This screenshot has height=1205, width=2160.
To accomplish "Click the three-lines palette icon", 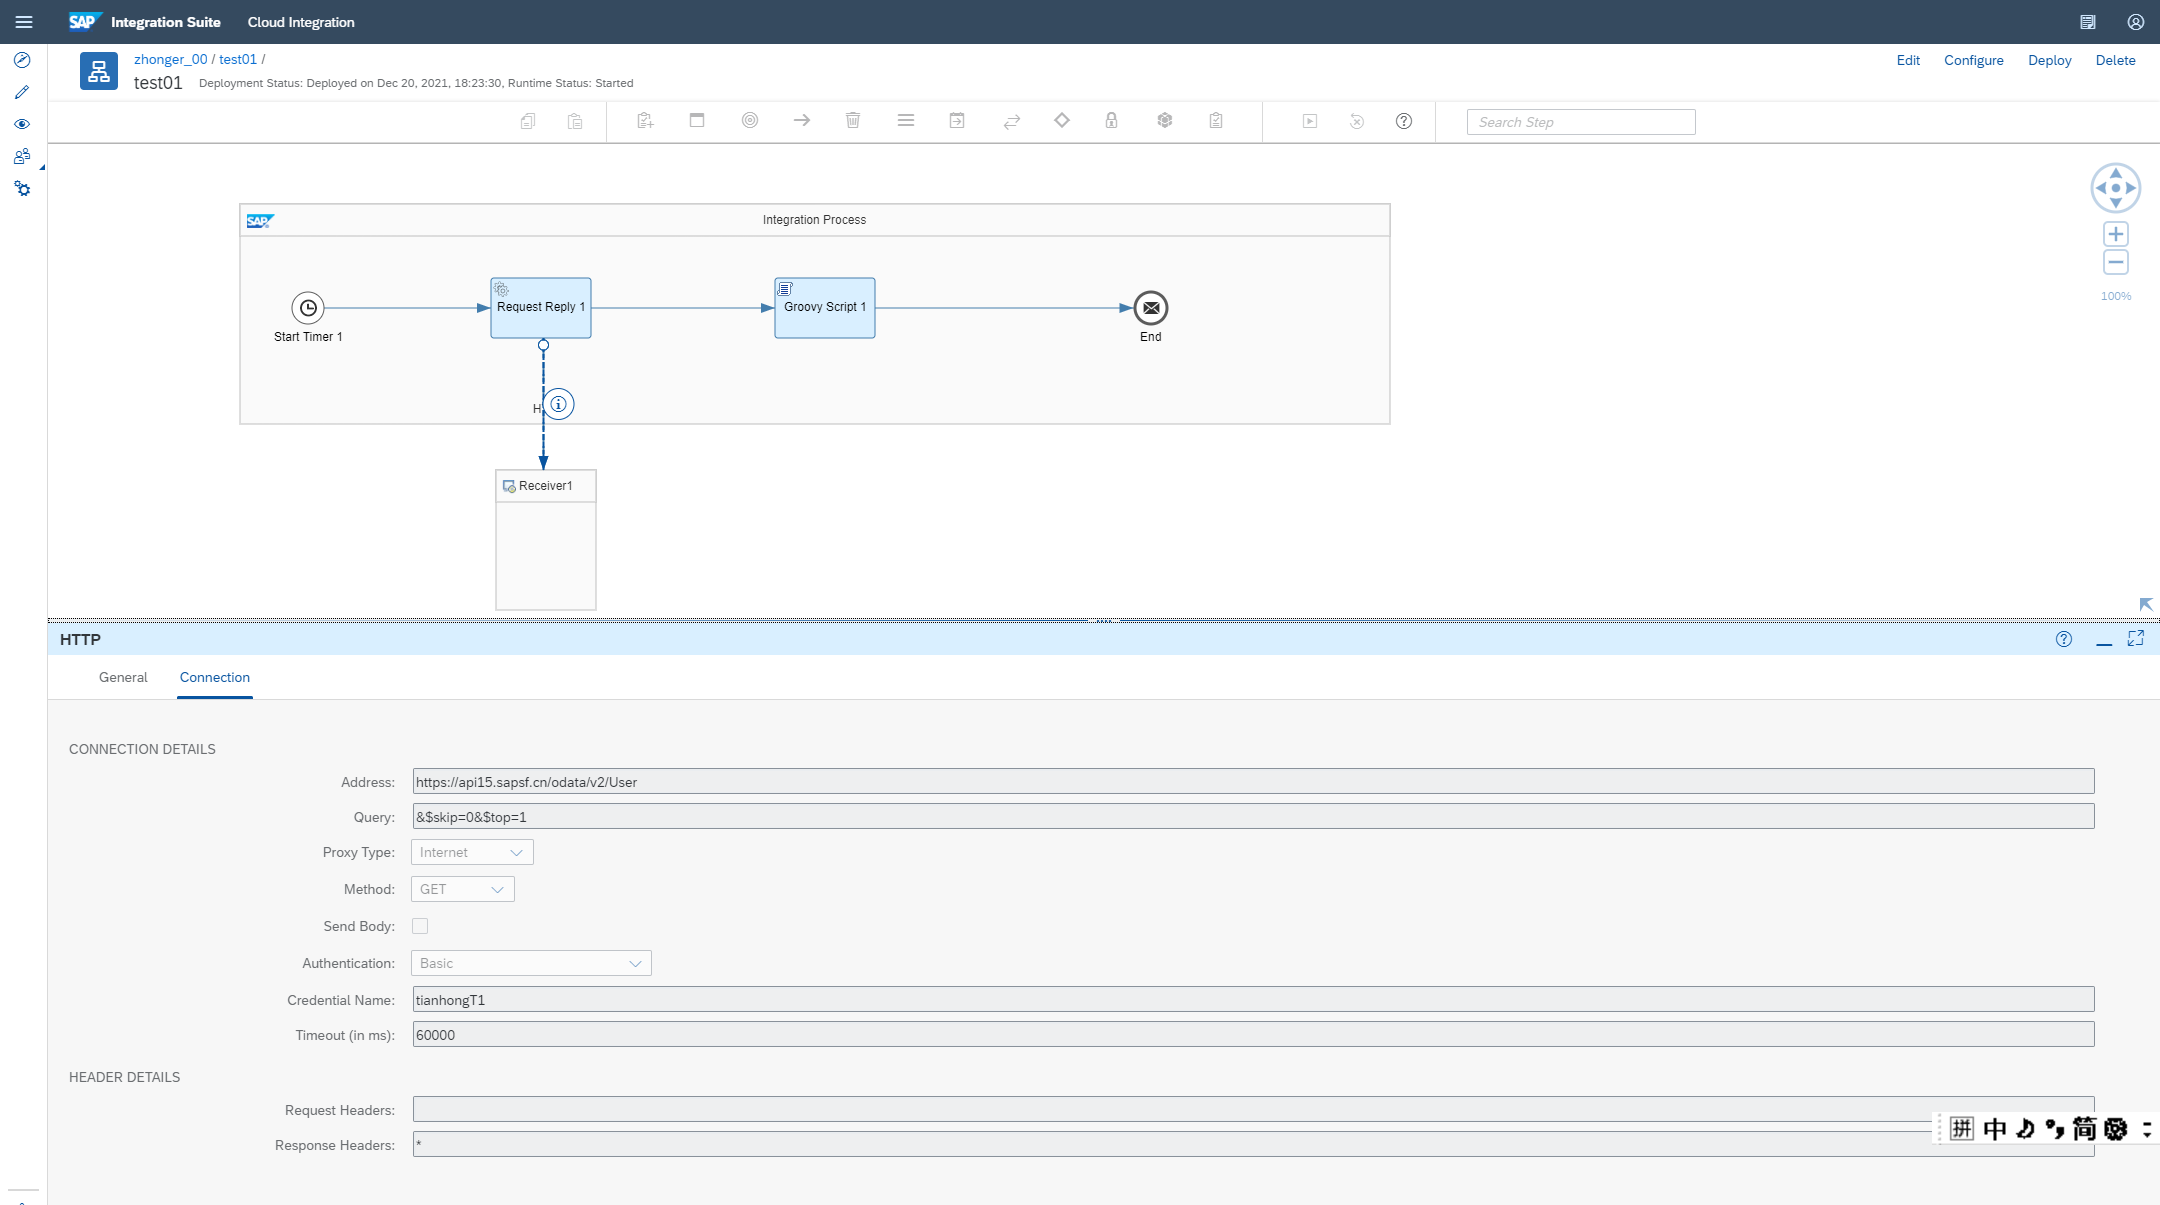I will (906, 121).
